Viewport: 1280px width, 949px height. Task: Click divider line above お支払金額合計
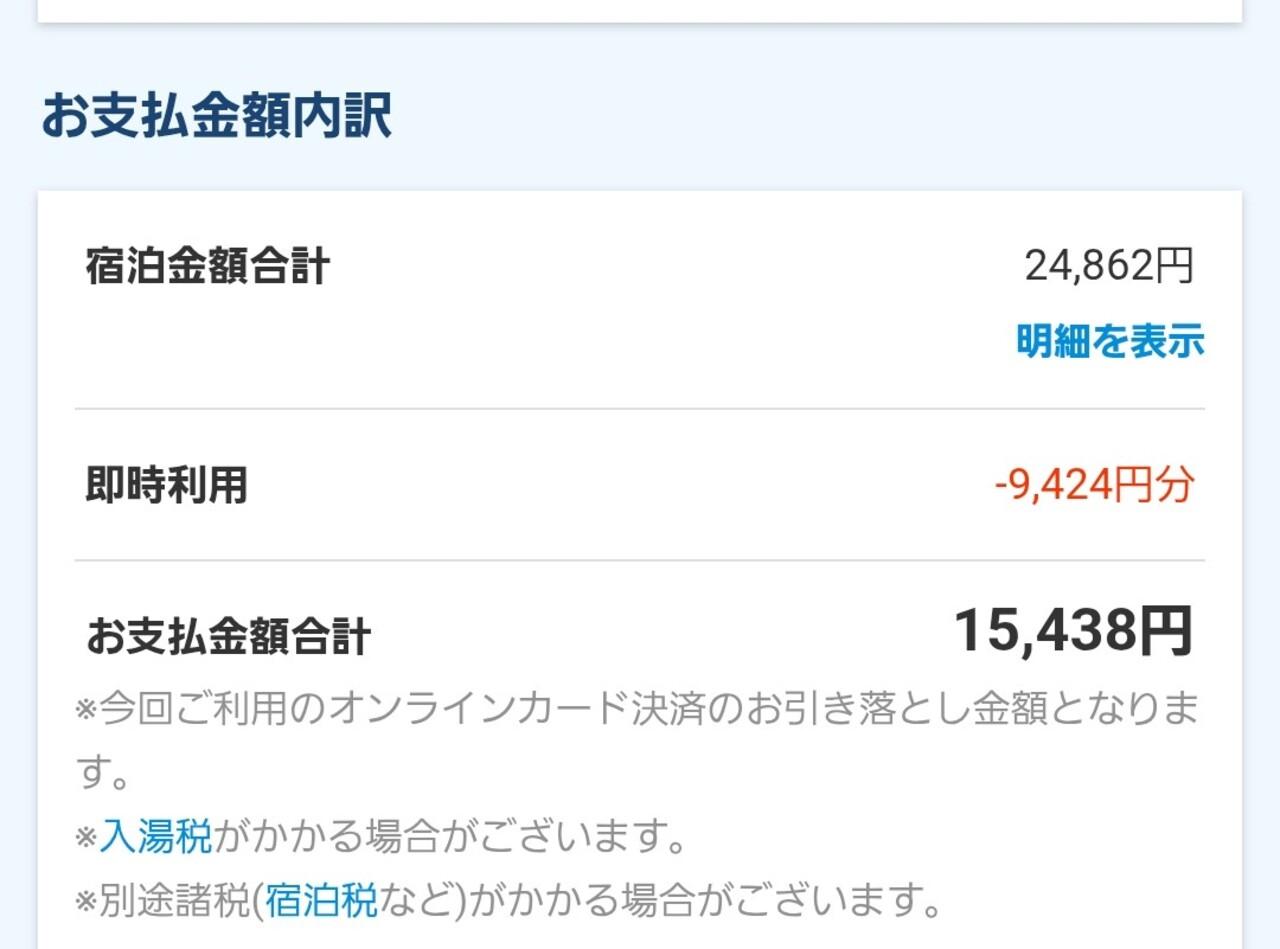coord(640,561)
